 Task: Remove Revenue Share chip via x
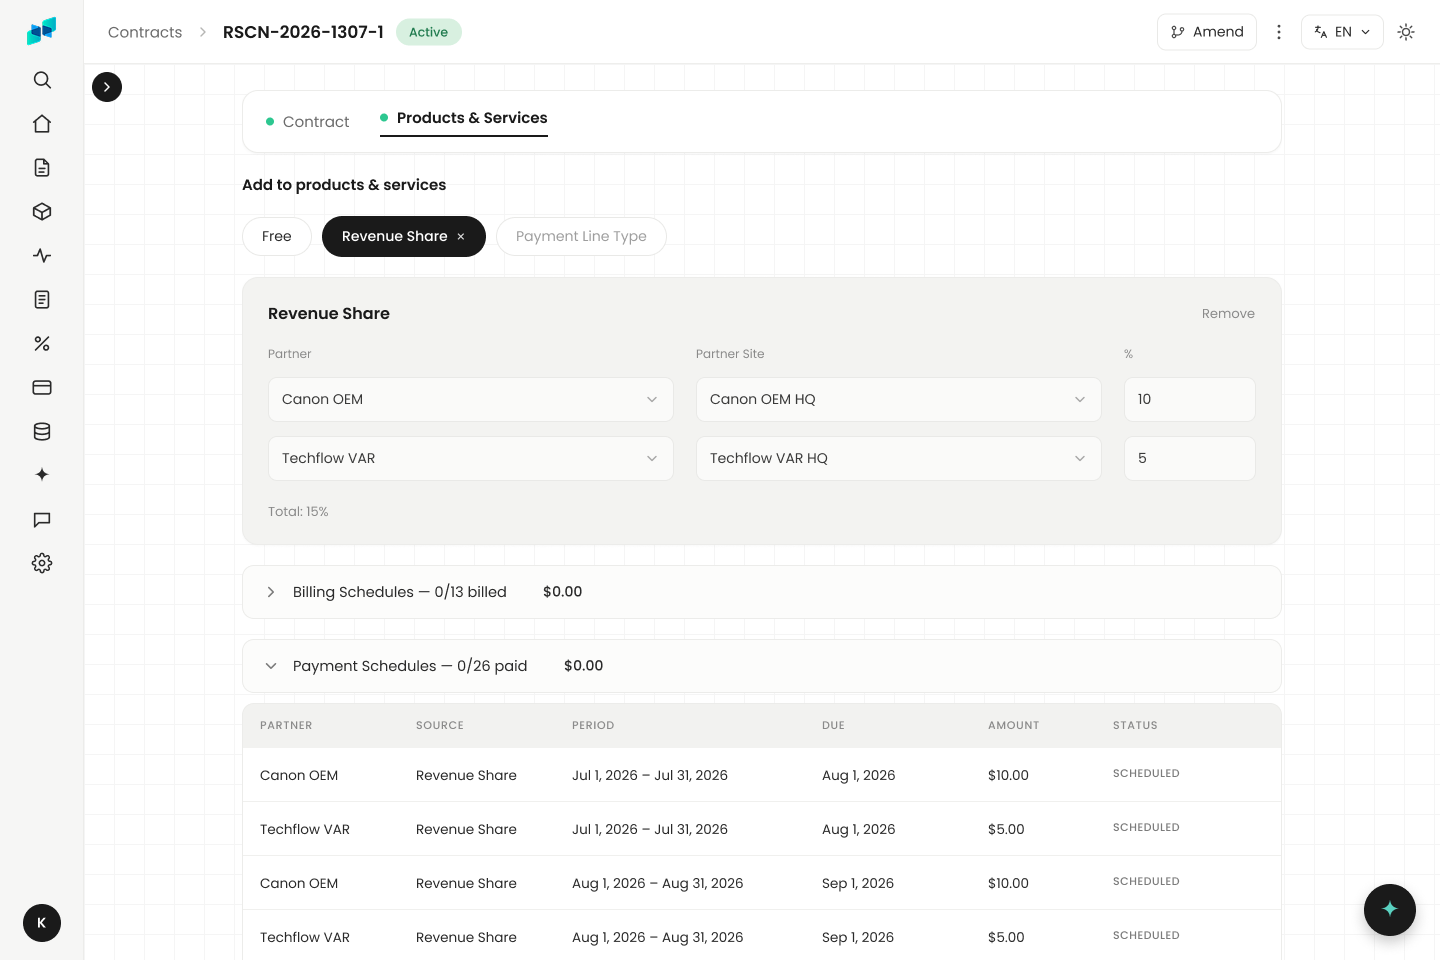pyautogui.click(x=461, y=237)
